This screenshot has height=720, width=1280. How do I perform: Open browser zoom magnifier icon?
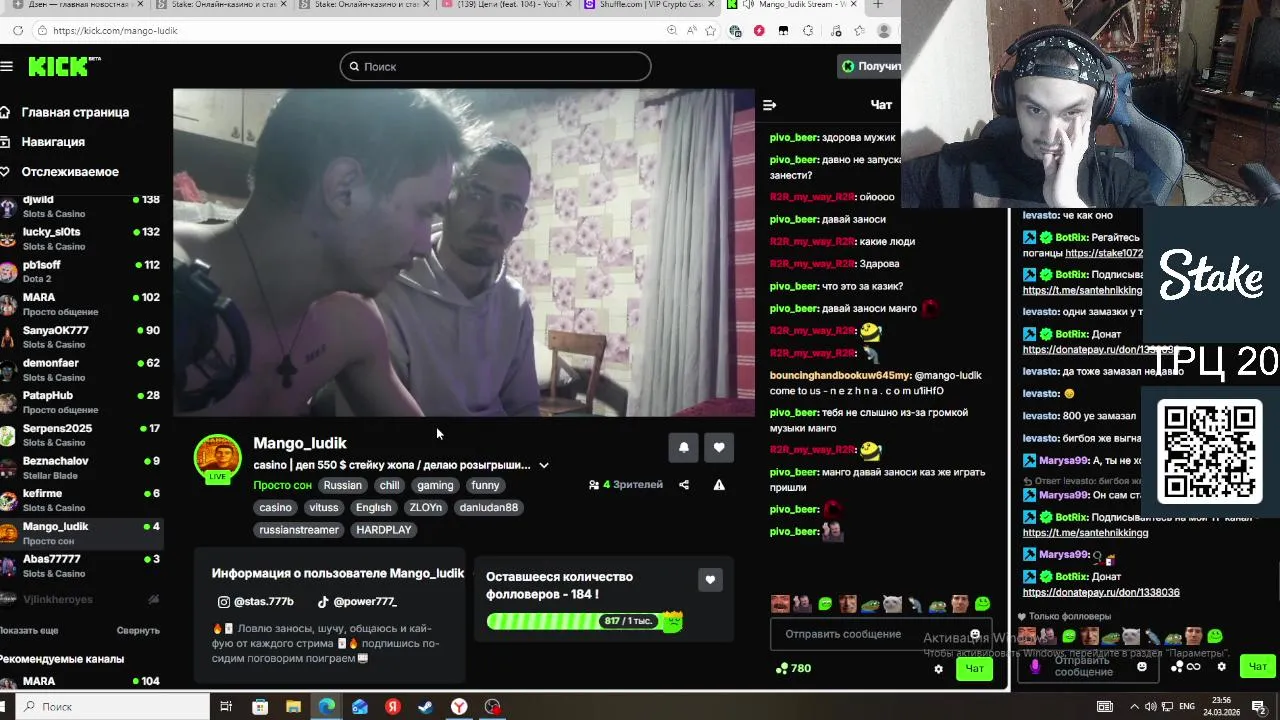coord(672,31)
